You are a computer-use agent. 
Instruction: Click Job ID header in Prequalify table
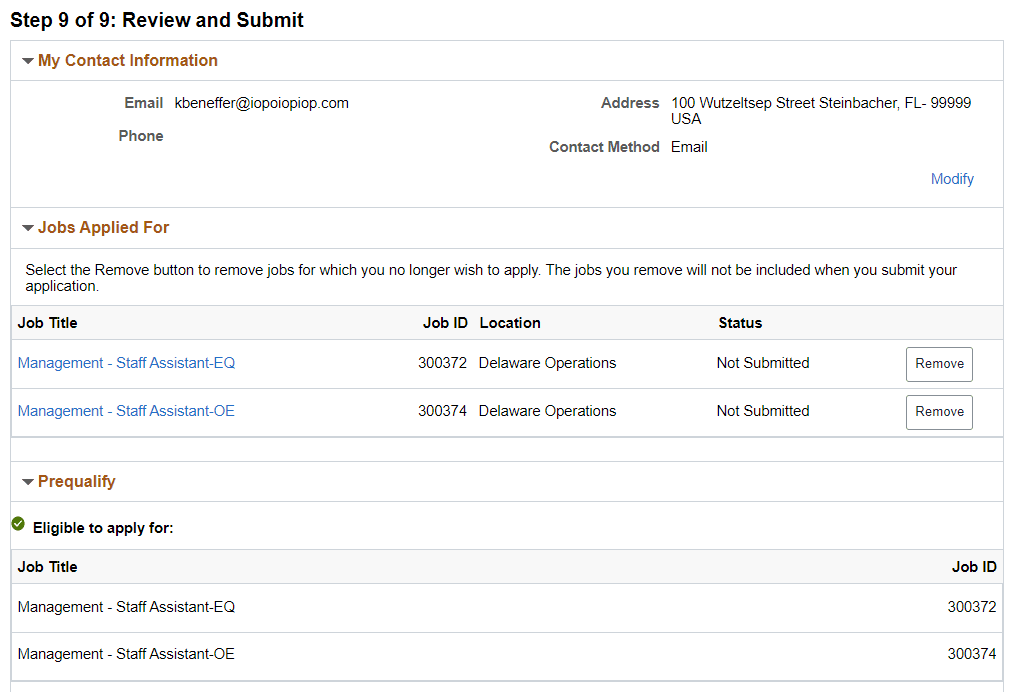coord(973,567)
